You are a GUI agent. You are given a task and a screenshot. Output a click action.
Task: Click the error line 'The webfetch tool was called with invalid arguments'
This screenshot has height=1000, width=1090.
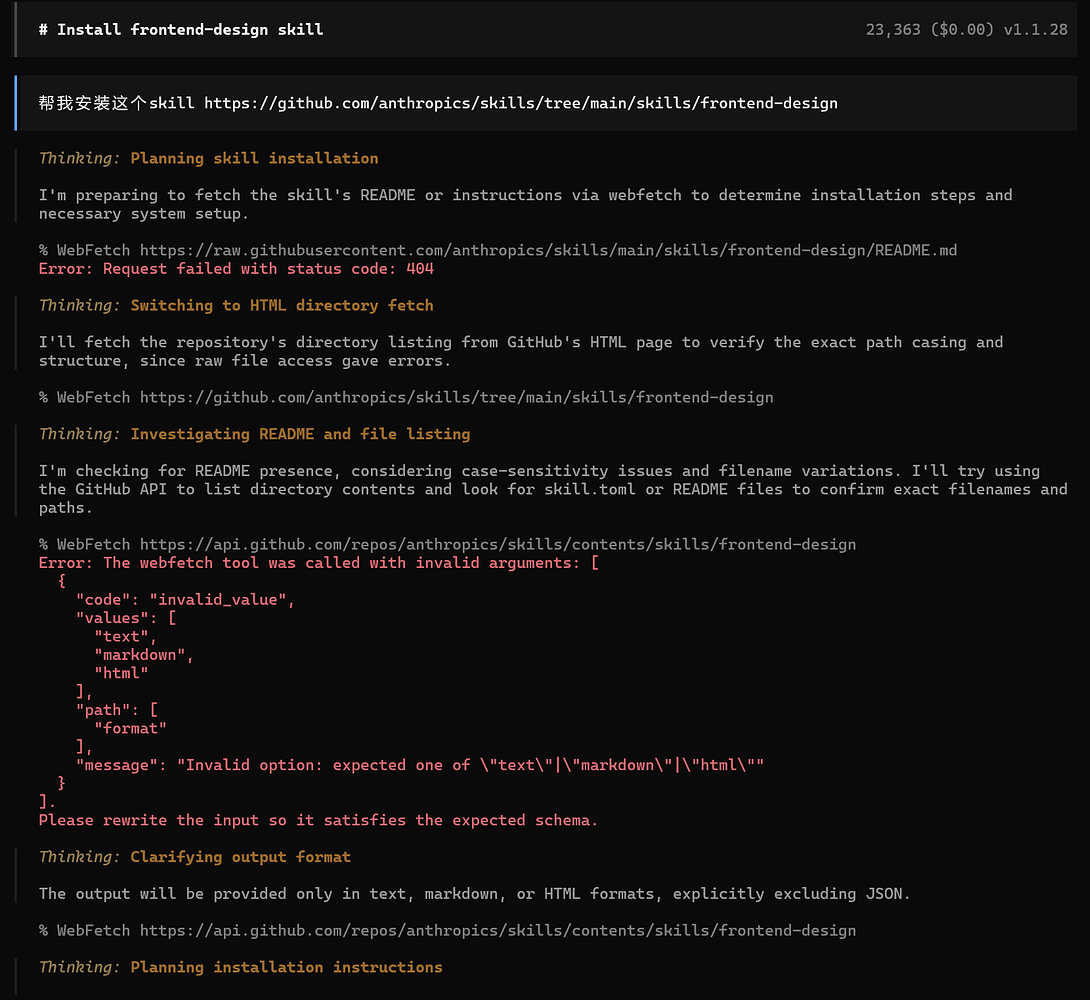pyautogui.click(x=318, y=563)
